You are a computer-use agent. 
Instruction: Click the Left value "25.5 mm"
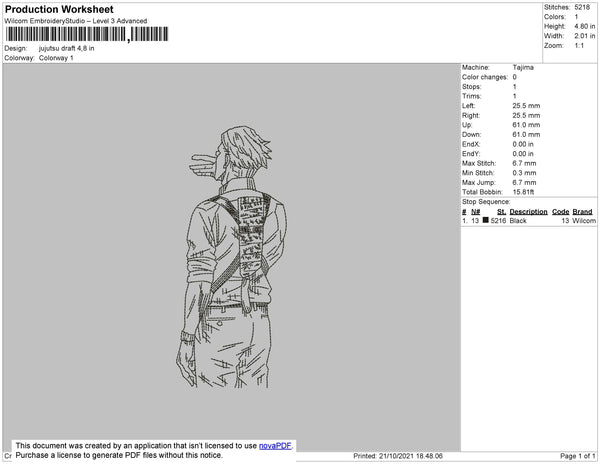coord(526,106)
